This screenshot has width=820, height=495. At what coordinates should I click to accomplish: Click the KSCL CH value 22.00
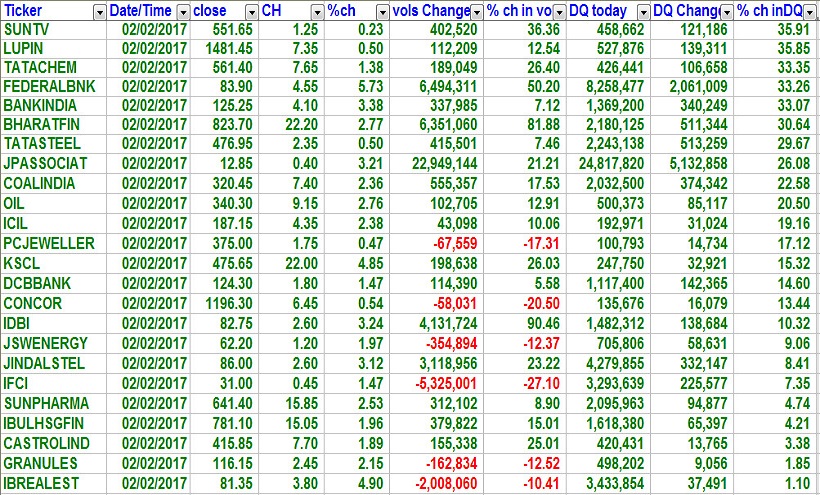click(299, 263)
